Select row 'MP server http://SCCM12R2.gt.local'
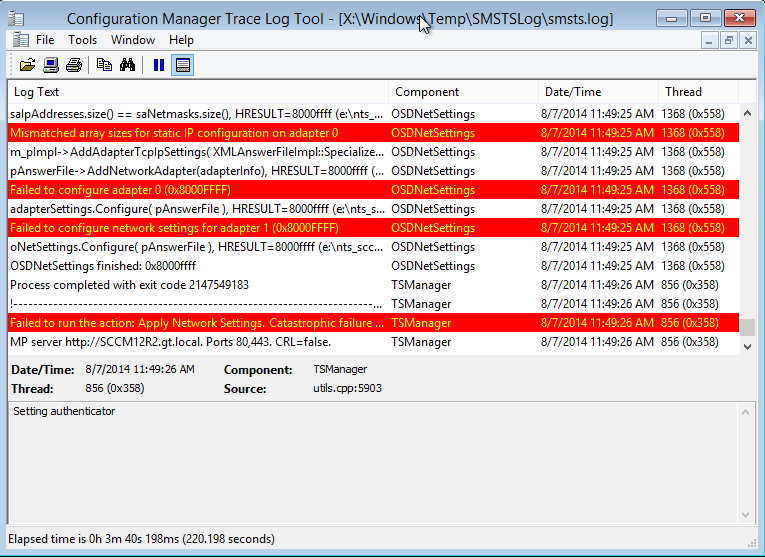The image size is (765, 558). [374, 342]
